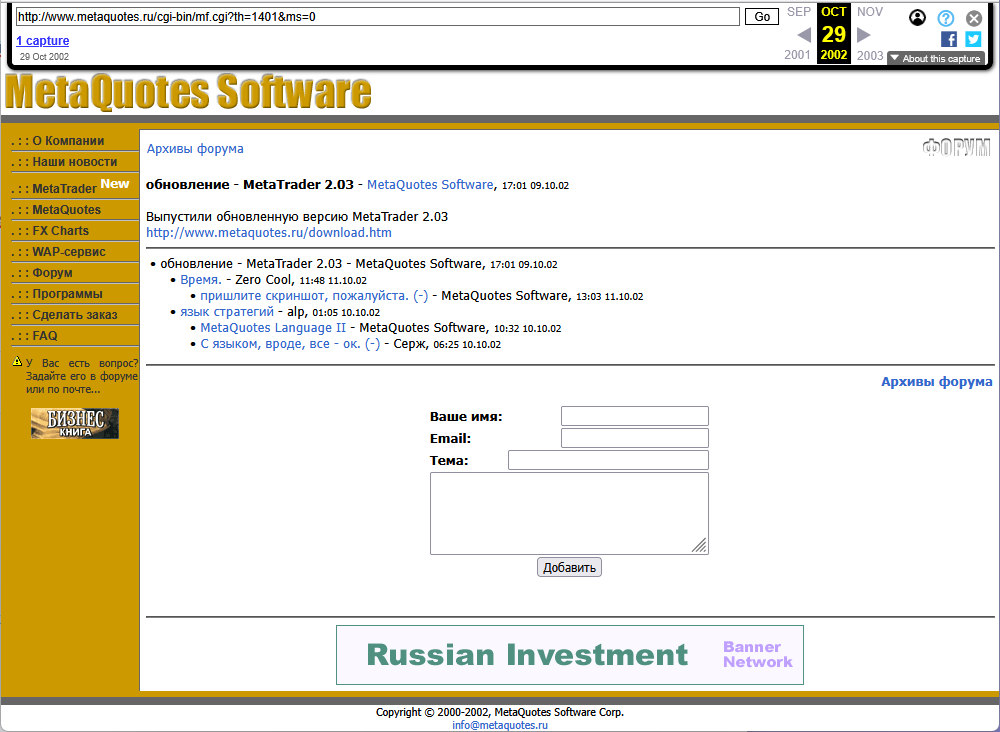Open FX Charts menu item
Viewport: 1000px width, 732px height.
tap(61, 231)
